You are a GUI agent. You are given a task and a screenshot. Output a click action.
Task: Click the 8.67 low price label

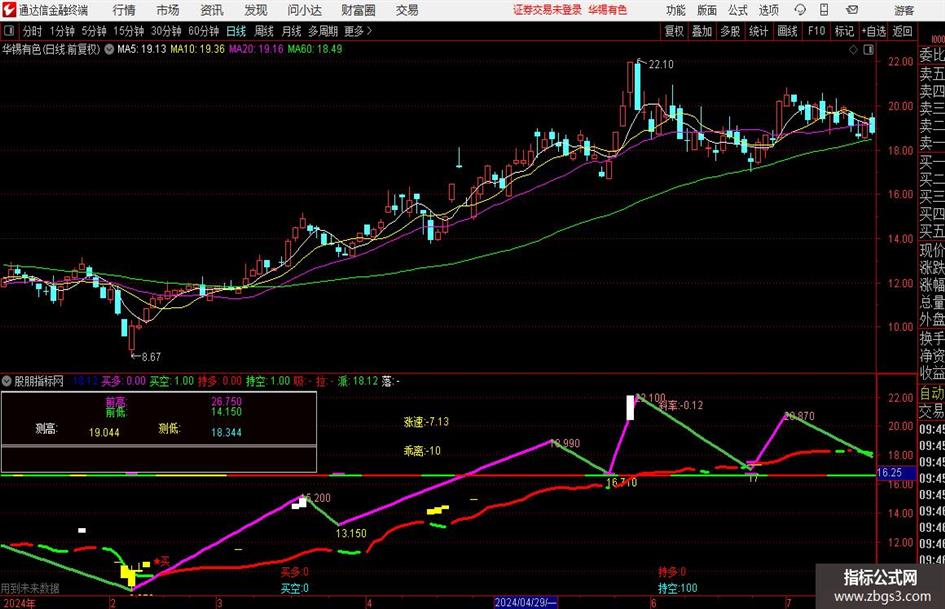click(151, 357)
